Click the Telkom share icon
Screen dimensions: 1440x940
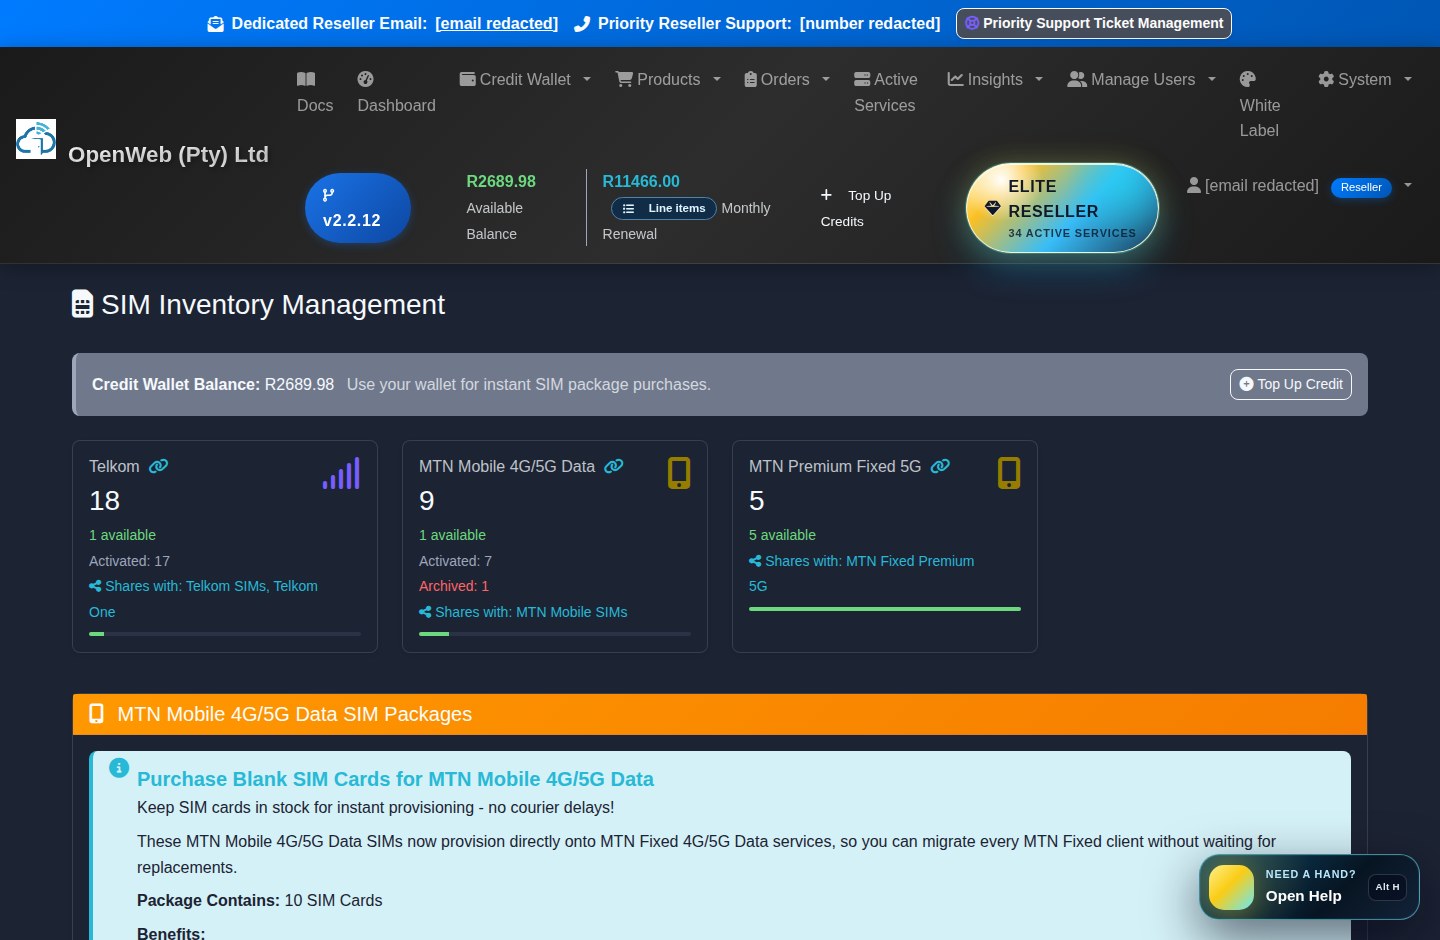click(x=95, y=586)
